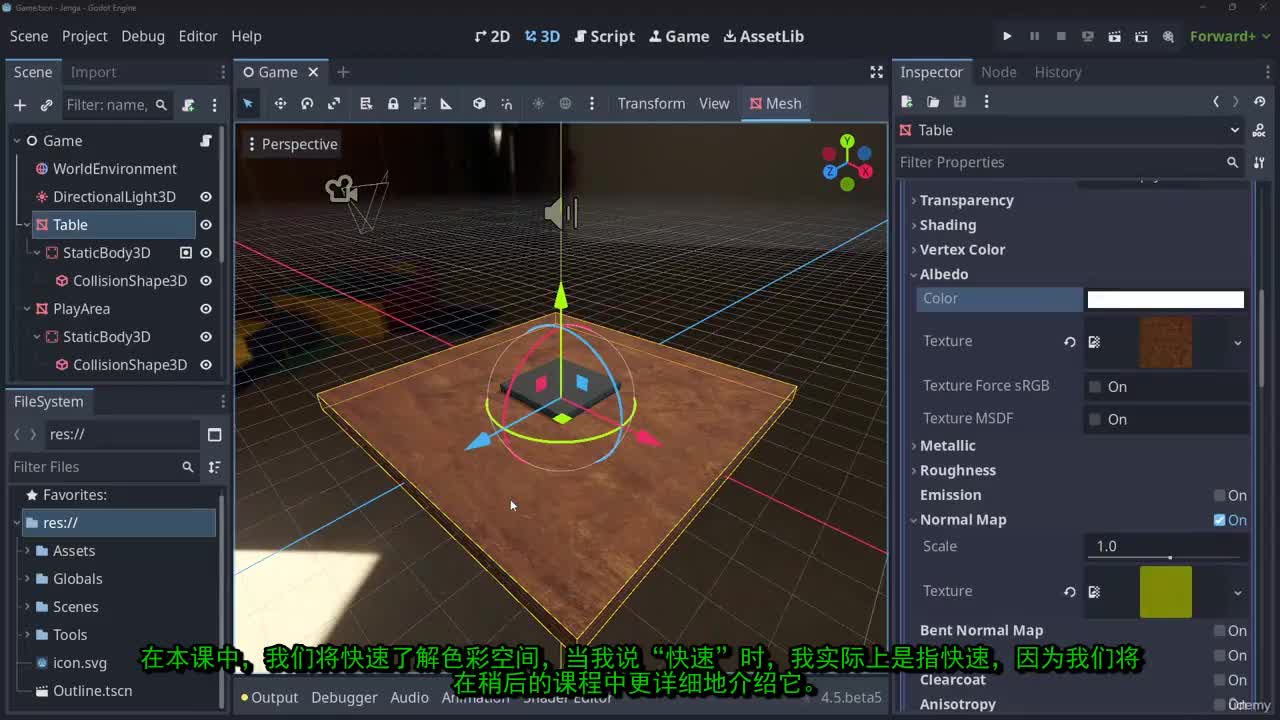Toggle preview sunlight icon

[538, 104]
